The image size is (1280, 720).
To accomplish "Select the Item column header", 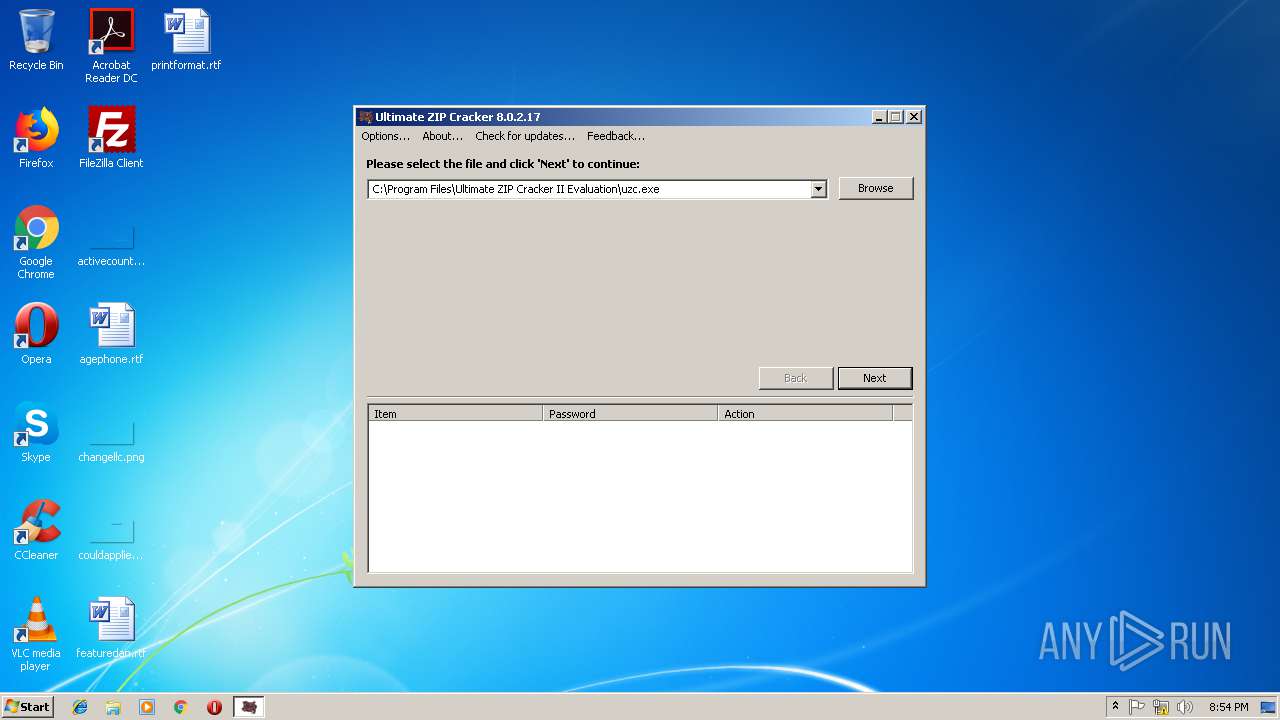I will (x=455, y=413).
